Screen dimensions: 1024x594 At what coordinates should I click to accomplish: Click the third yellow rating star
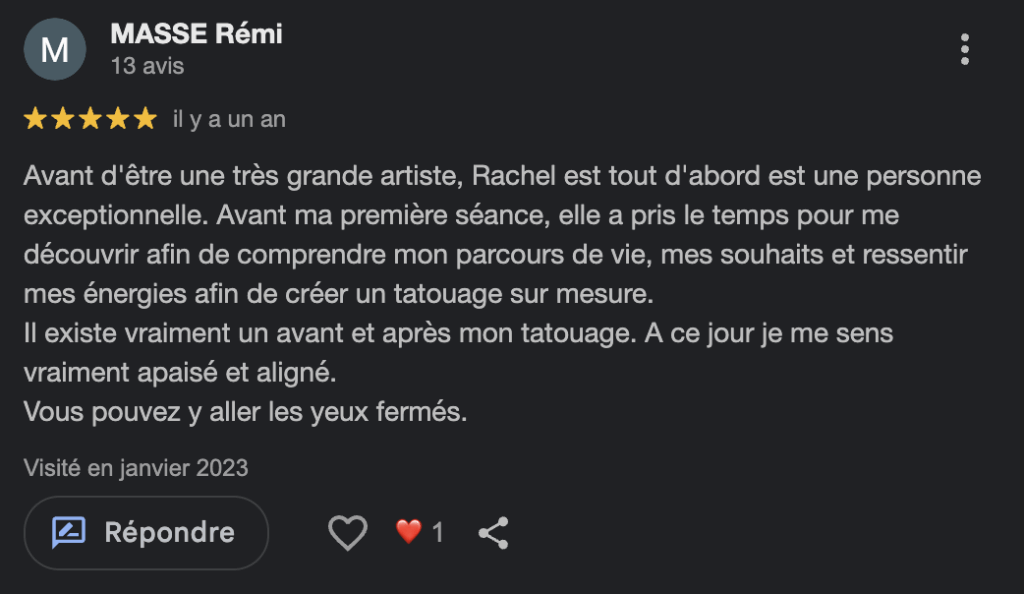90,120
